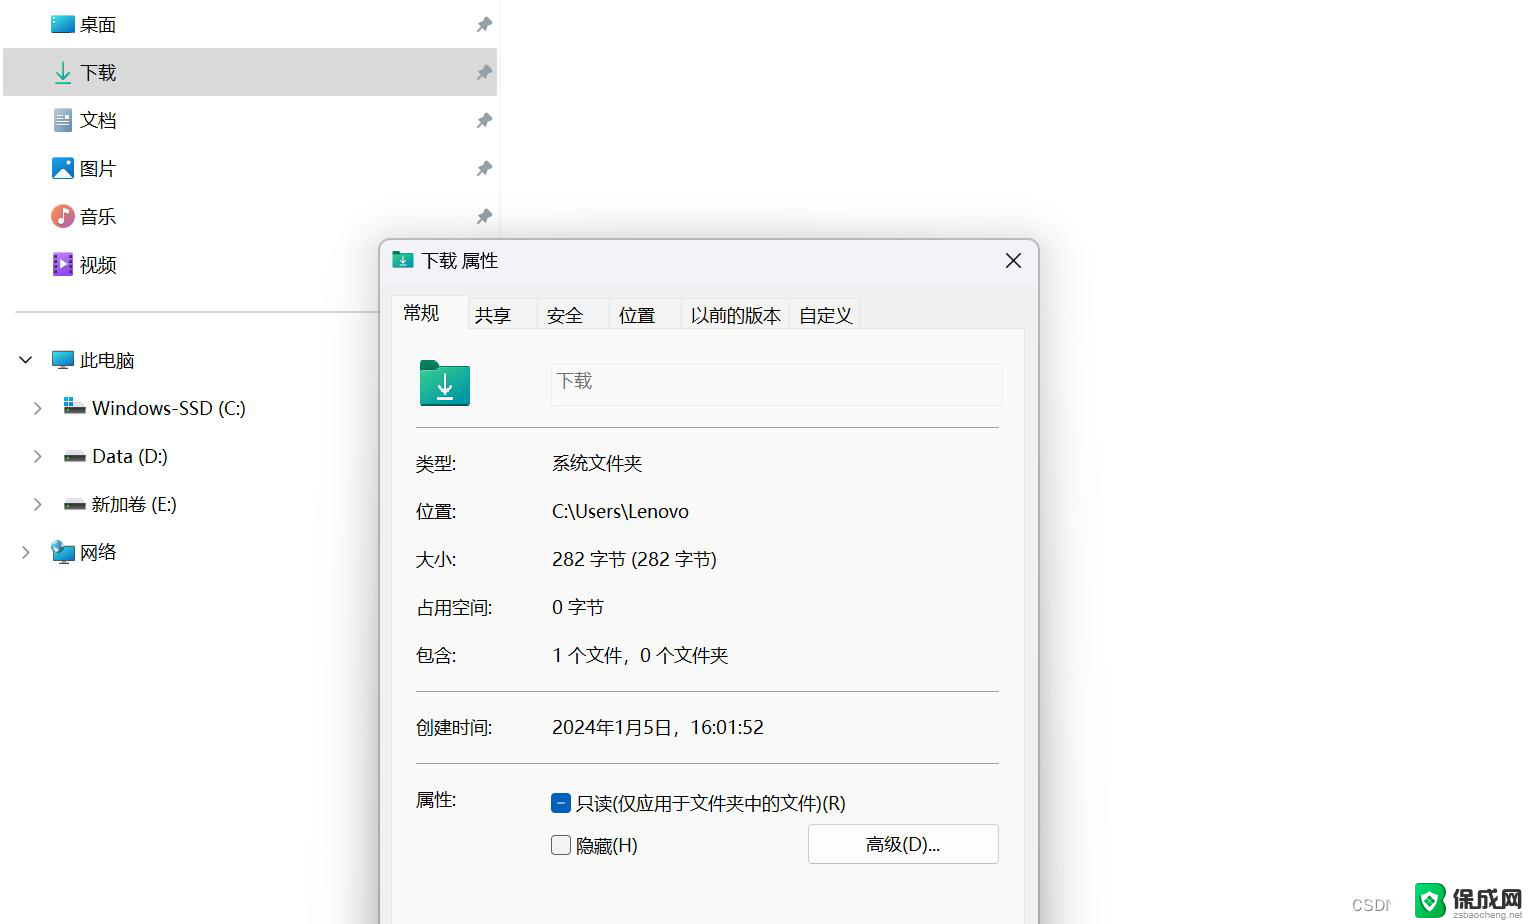Click the Network (网络) icon
Image resolution: width=1537 pixels, height=924 pixels.
tap(62, 552)
